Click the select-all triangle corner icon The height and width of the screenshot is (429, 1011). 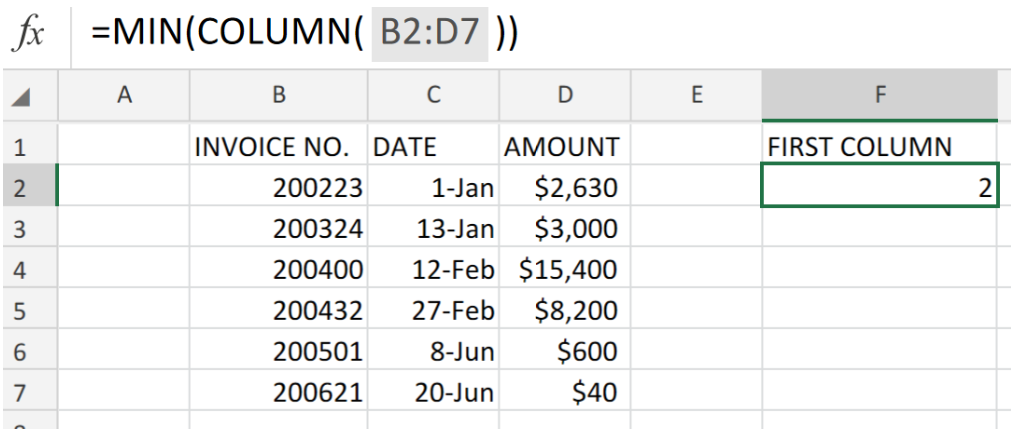(22, 98)
